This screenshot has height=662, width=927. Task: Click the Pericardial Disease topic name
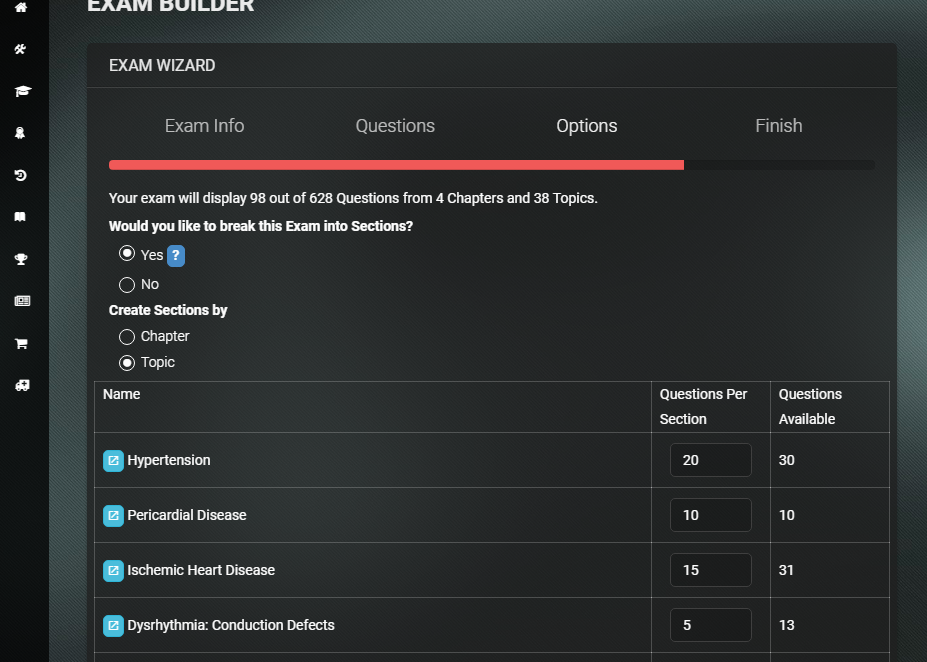(x=187, y=515)
